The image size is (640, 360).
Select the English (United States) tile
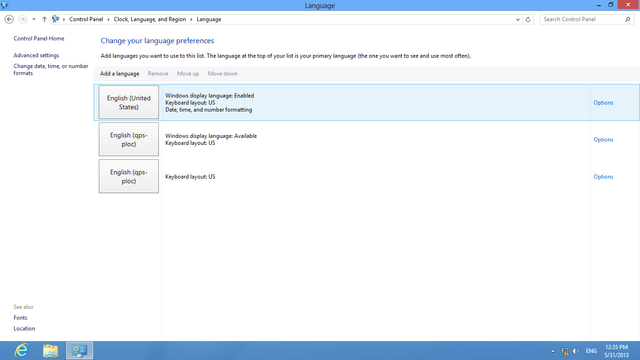point(129,102)
